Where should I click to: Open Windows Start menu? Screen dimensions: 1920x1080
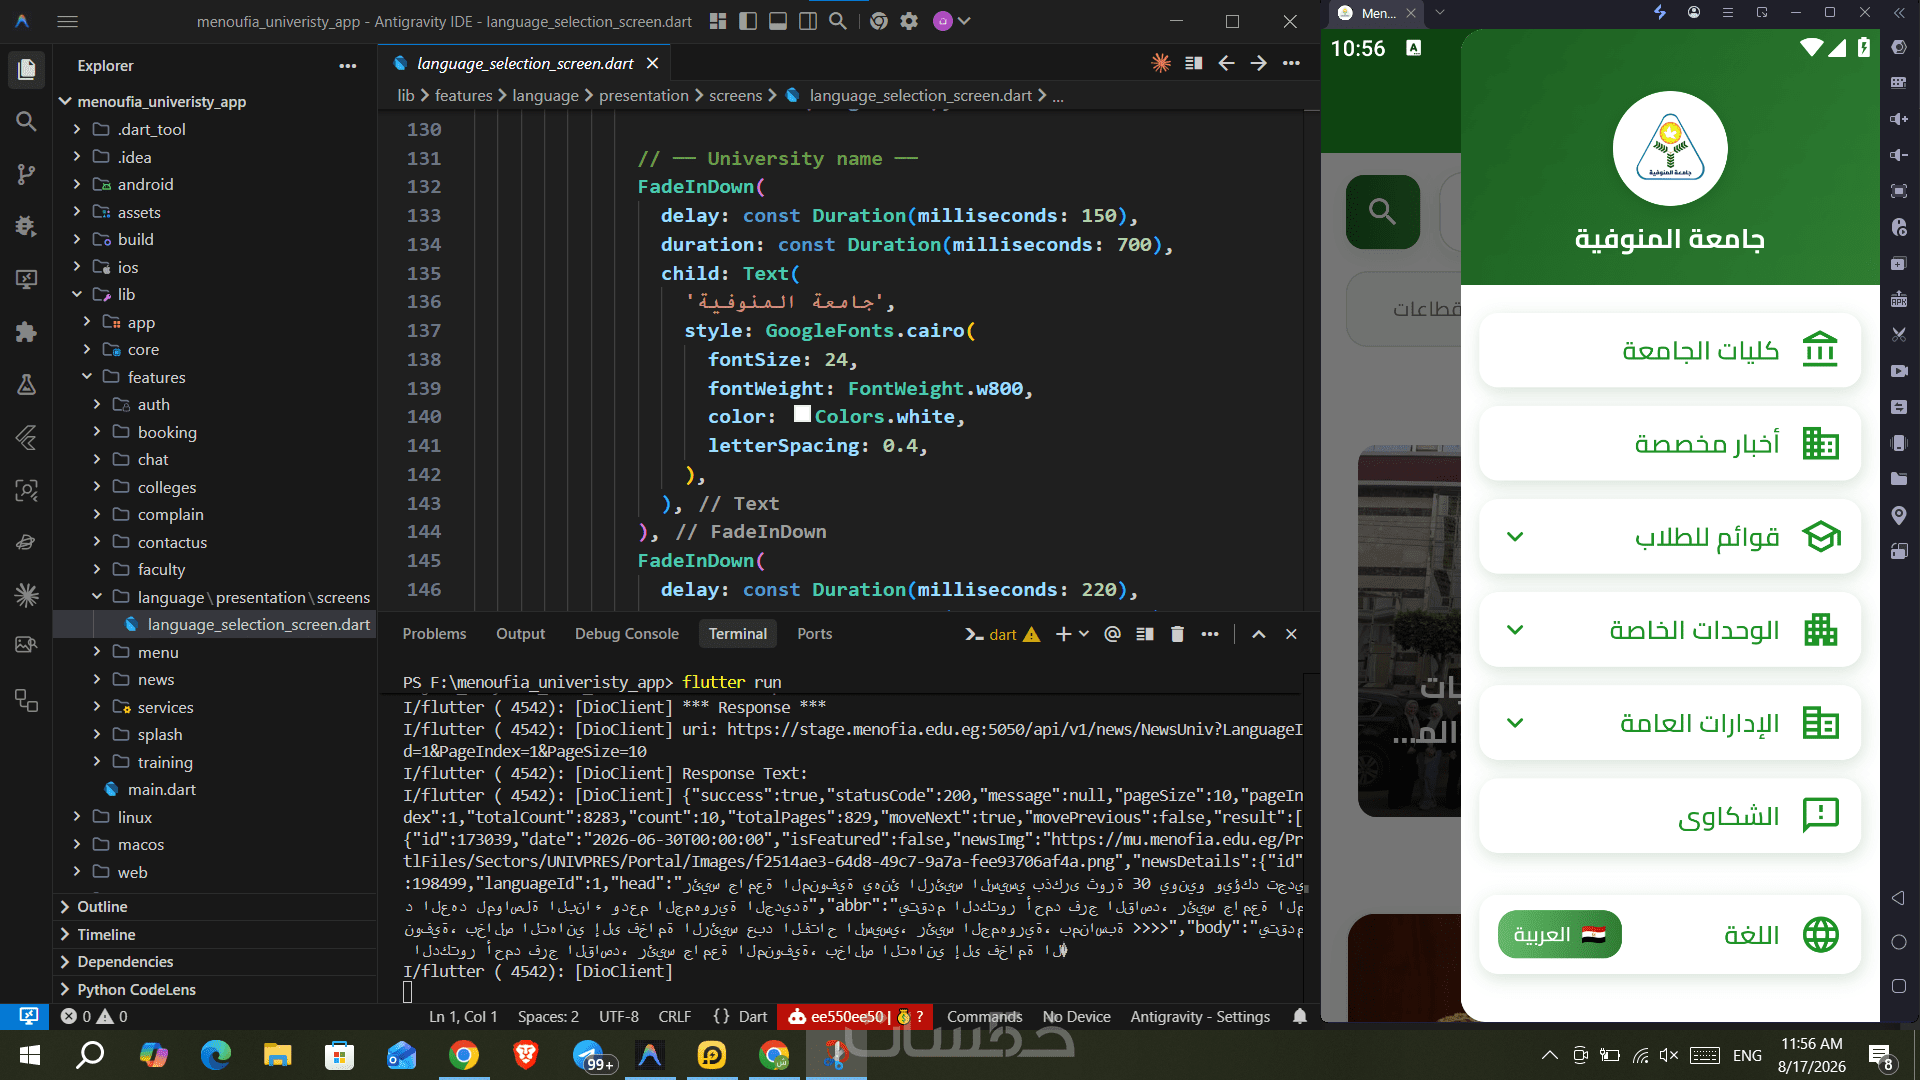29,1055
